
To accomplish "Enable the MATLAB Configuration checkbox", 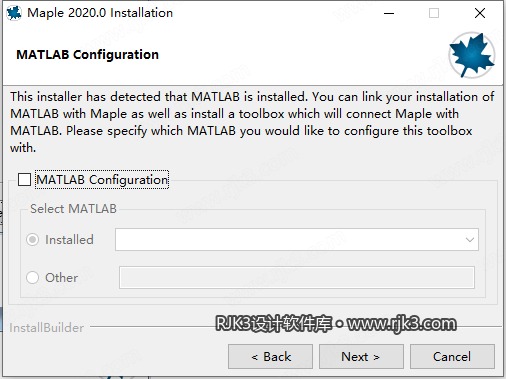I will [24, 180].
